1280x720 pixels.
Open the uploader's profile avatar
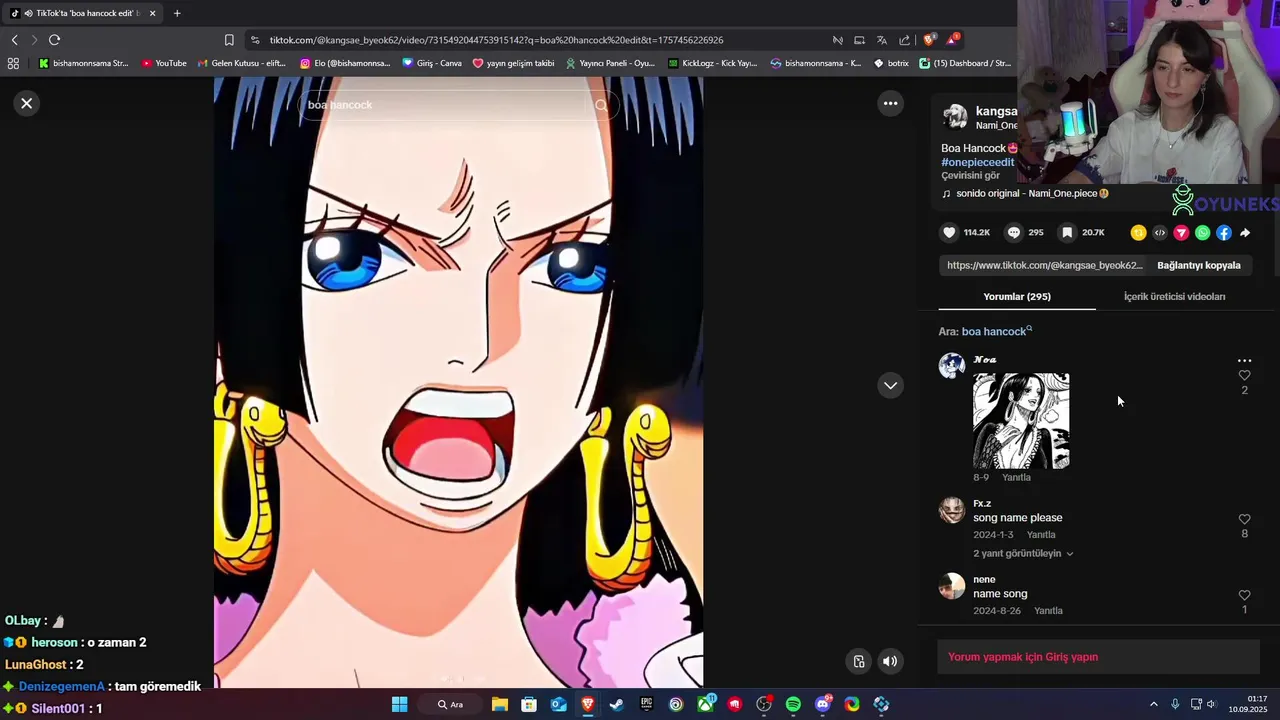955,117
